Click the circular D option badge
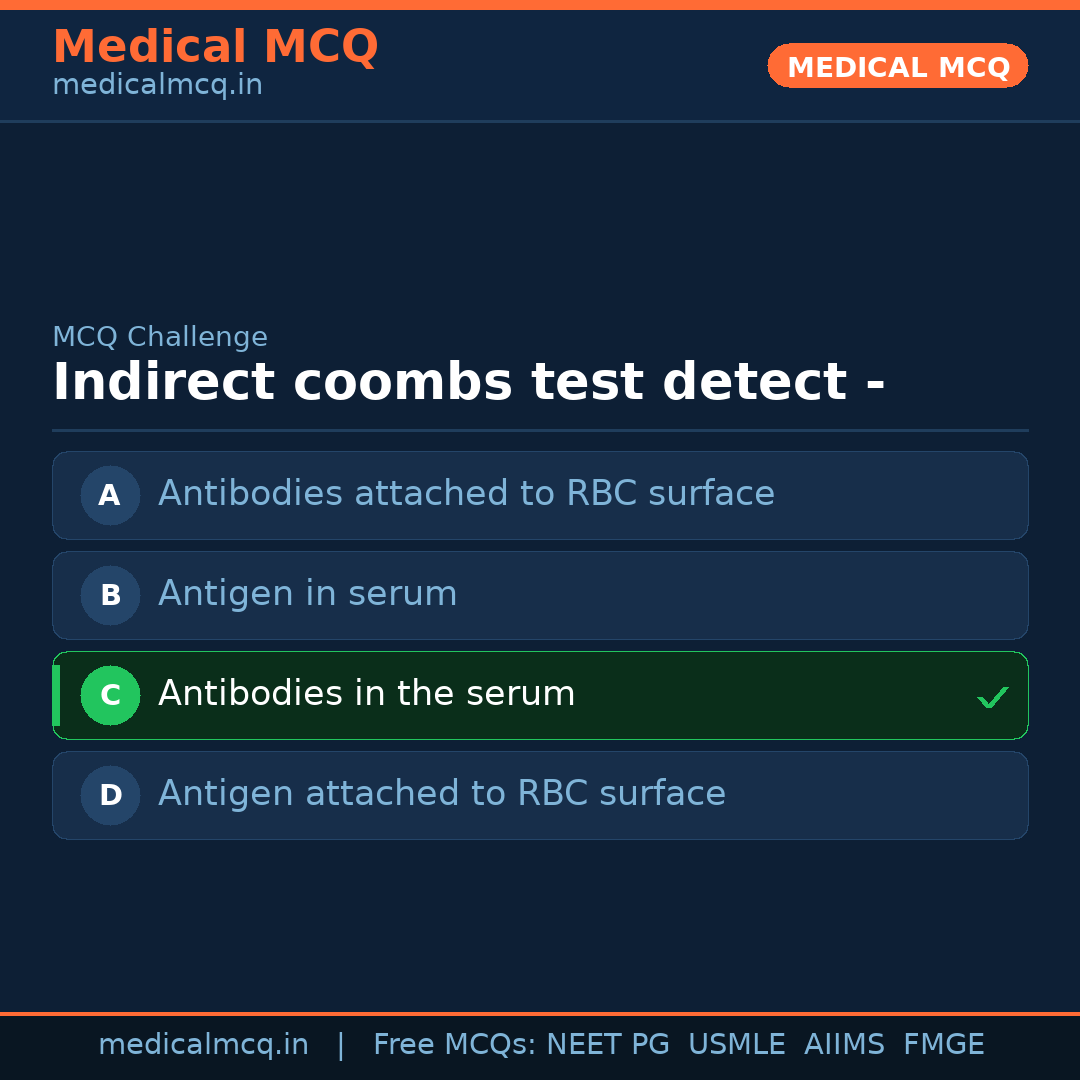 pyautogui.click(x=110, y=795)
